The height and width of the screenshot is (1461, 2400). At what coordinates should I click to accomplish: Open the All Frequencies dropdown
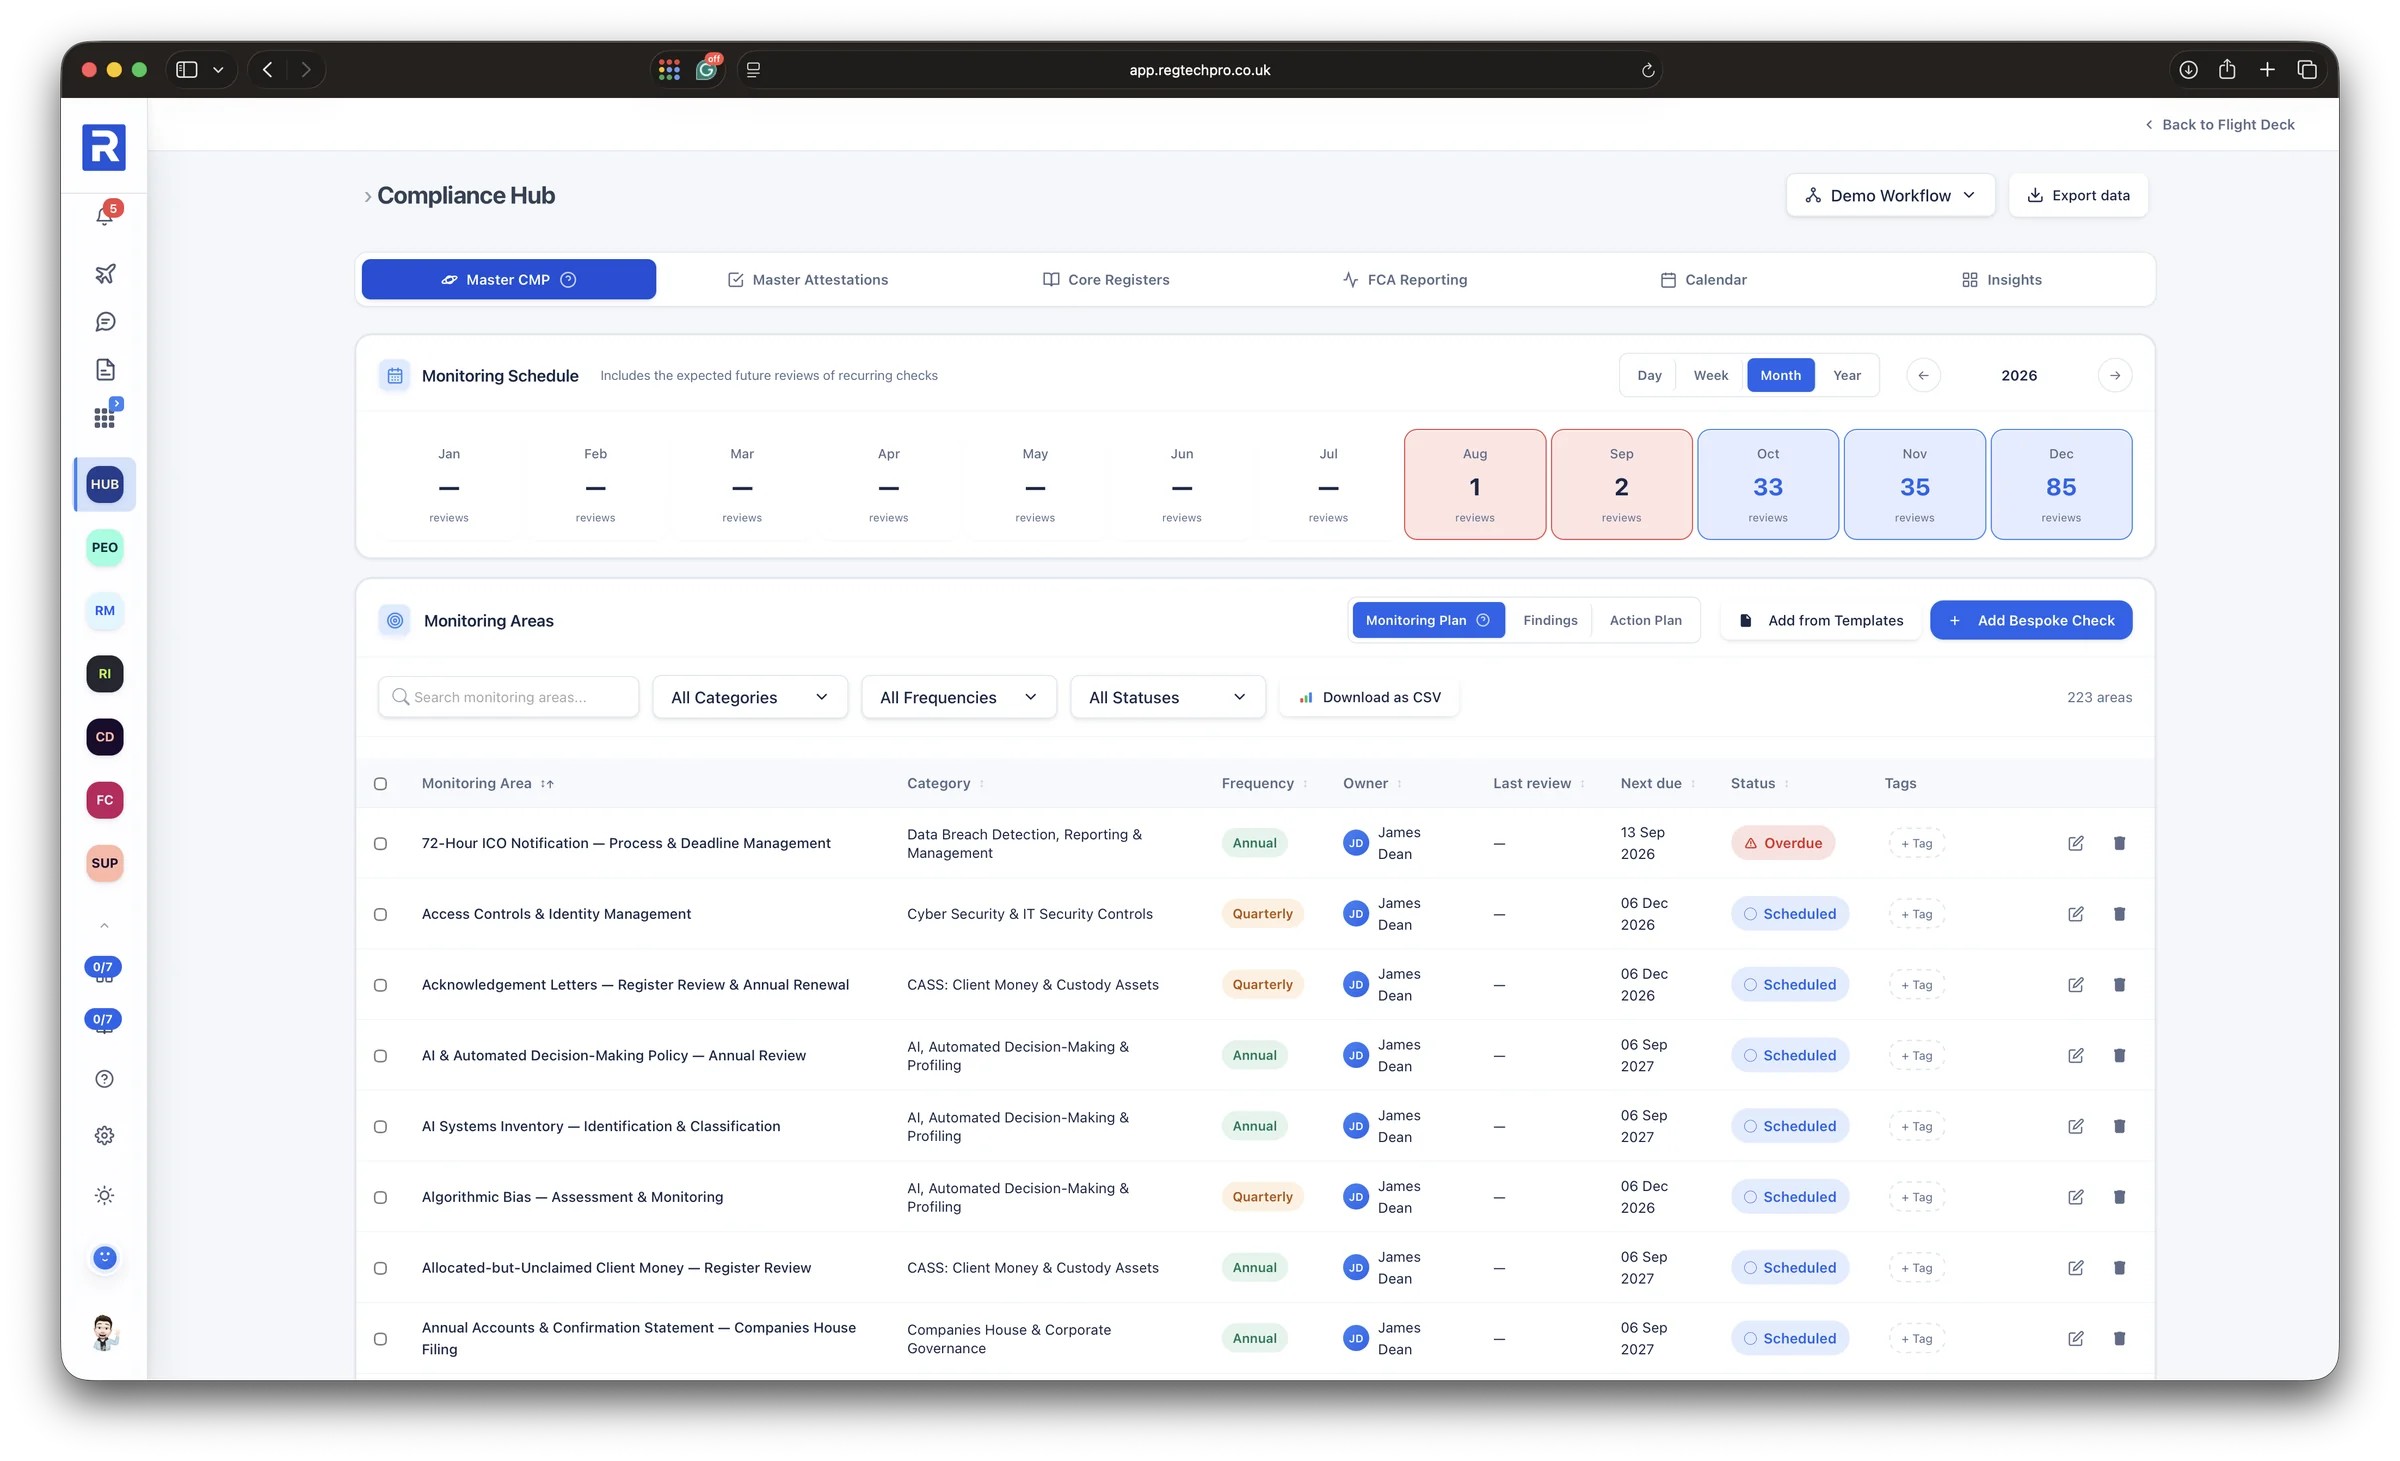pos(959,697)
